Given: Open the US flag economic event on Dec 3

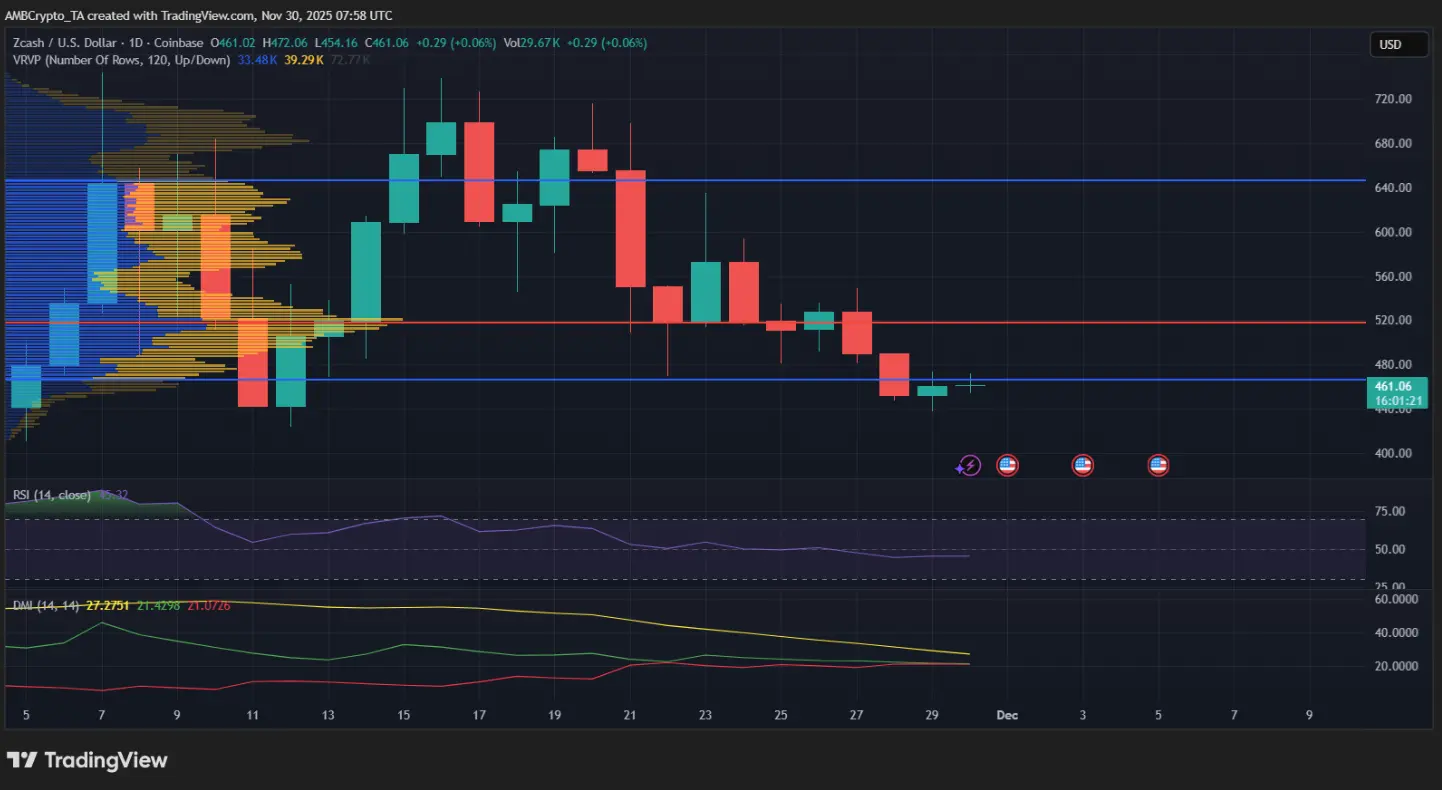Looking at the screenshot, I should 1082,465.
